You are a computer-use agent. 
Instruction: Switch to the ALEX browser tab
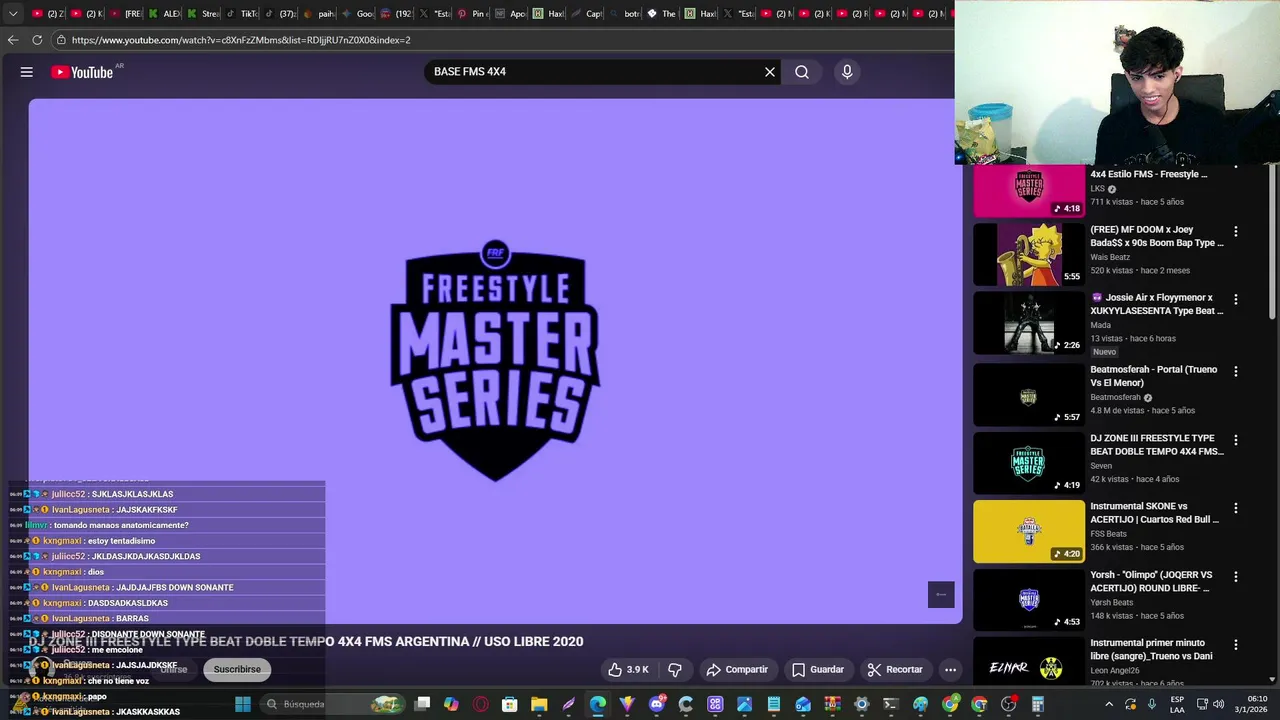pyautogui.click(x=166, y=14)
